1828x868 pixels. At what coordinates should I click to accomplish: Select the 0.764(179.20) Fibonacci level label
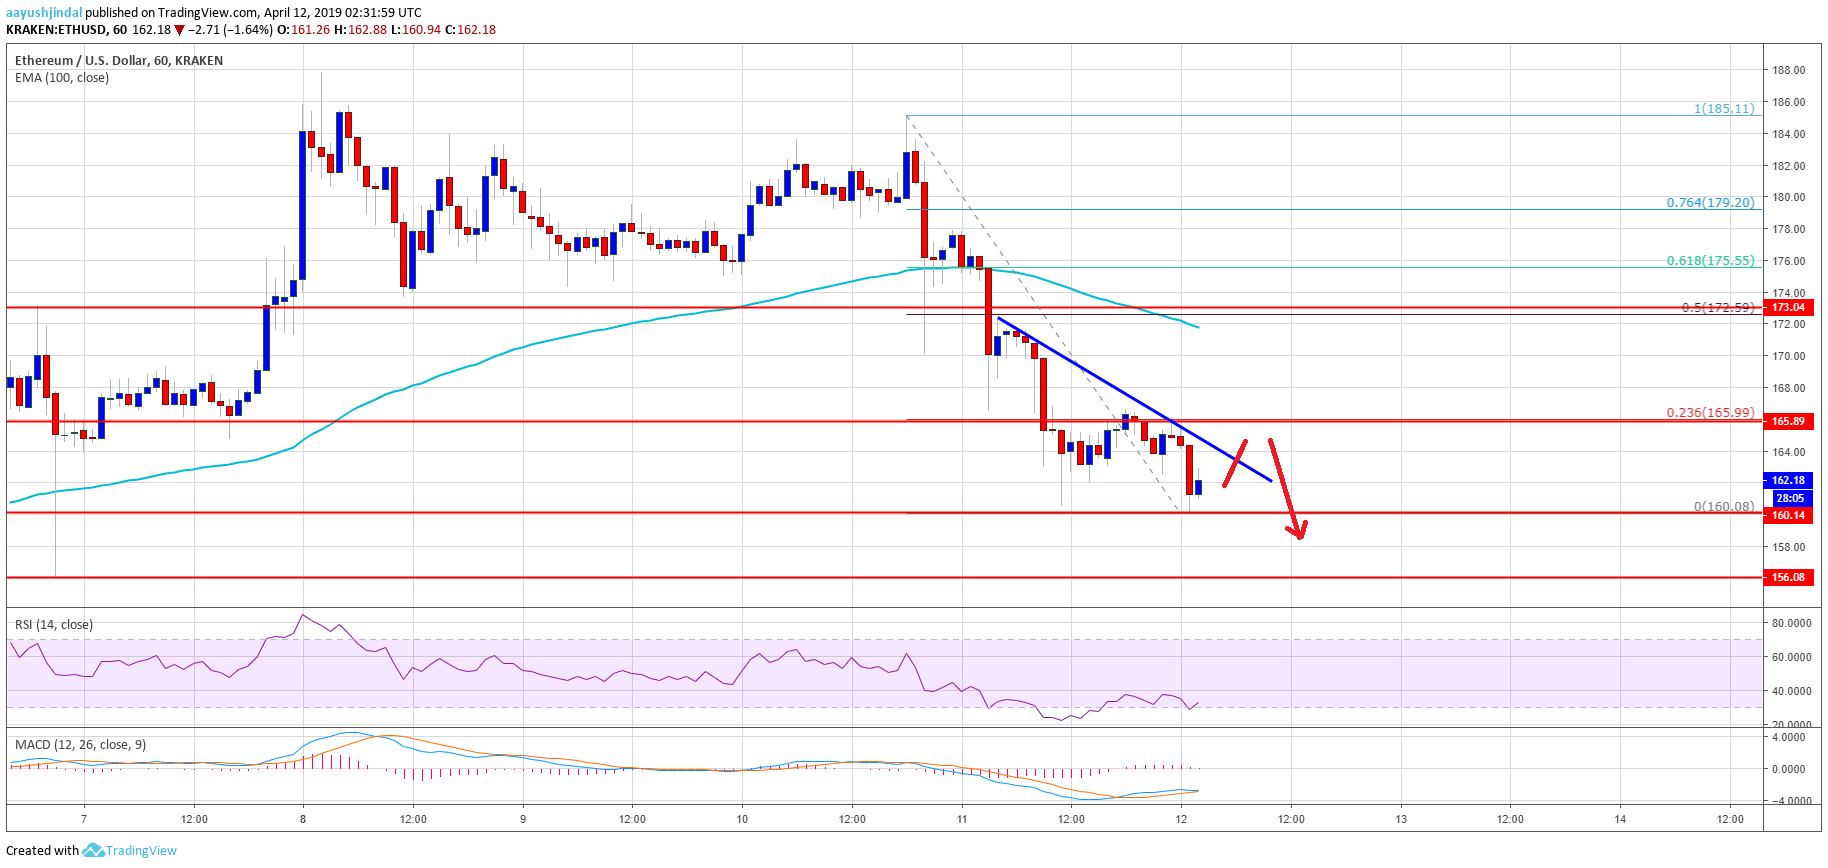[1710, 202]
